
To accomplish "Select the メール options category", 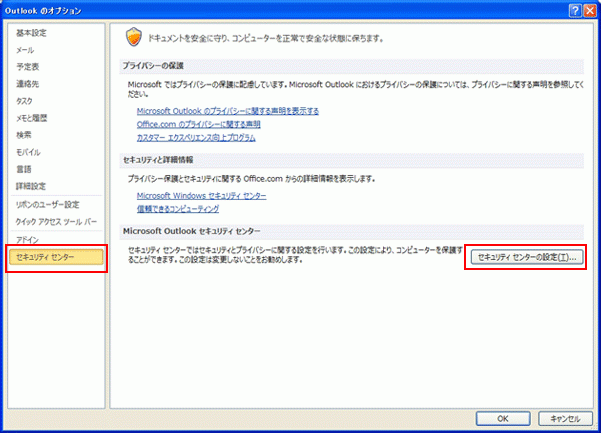I will click(25, 50).
